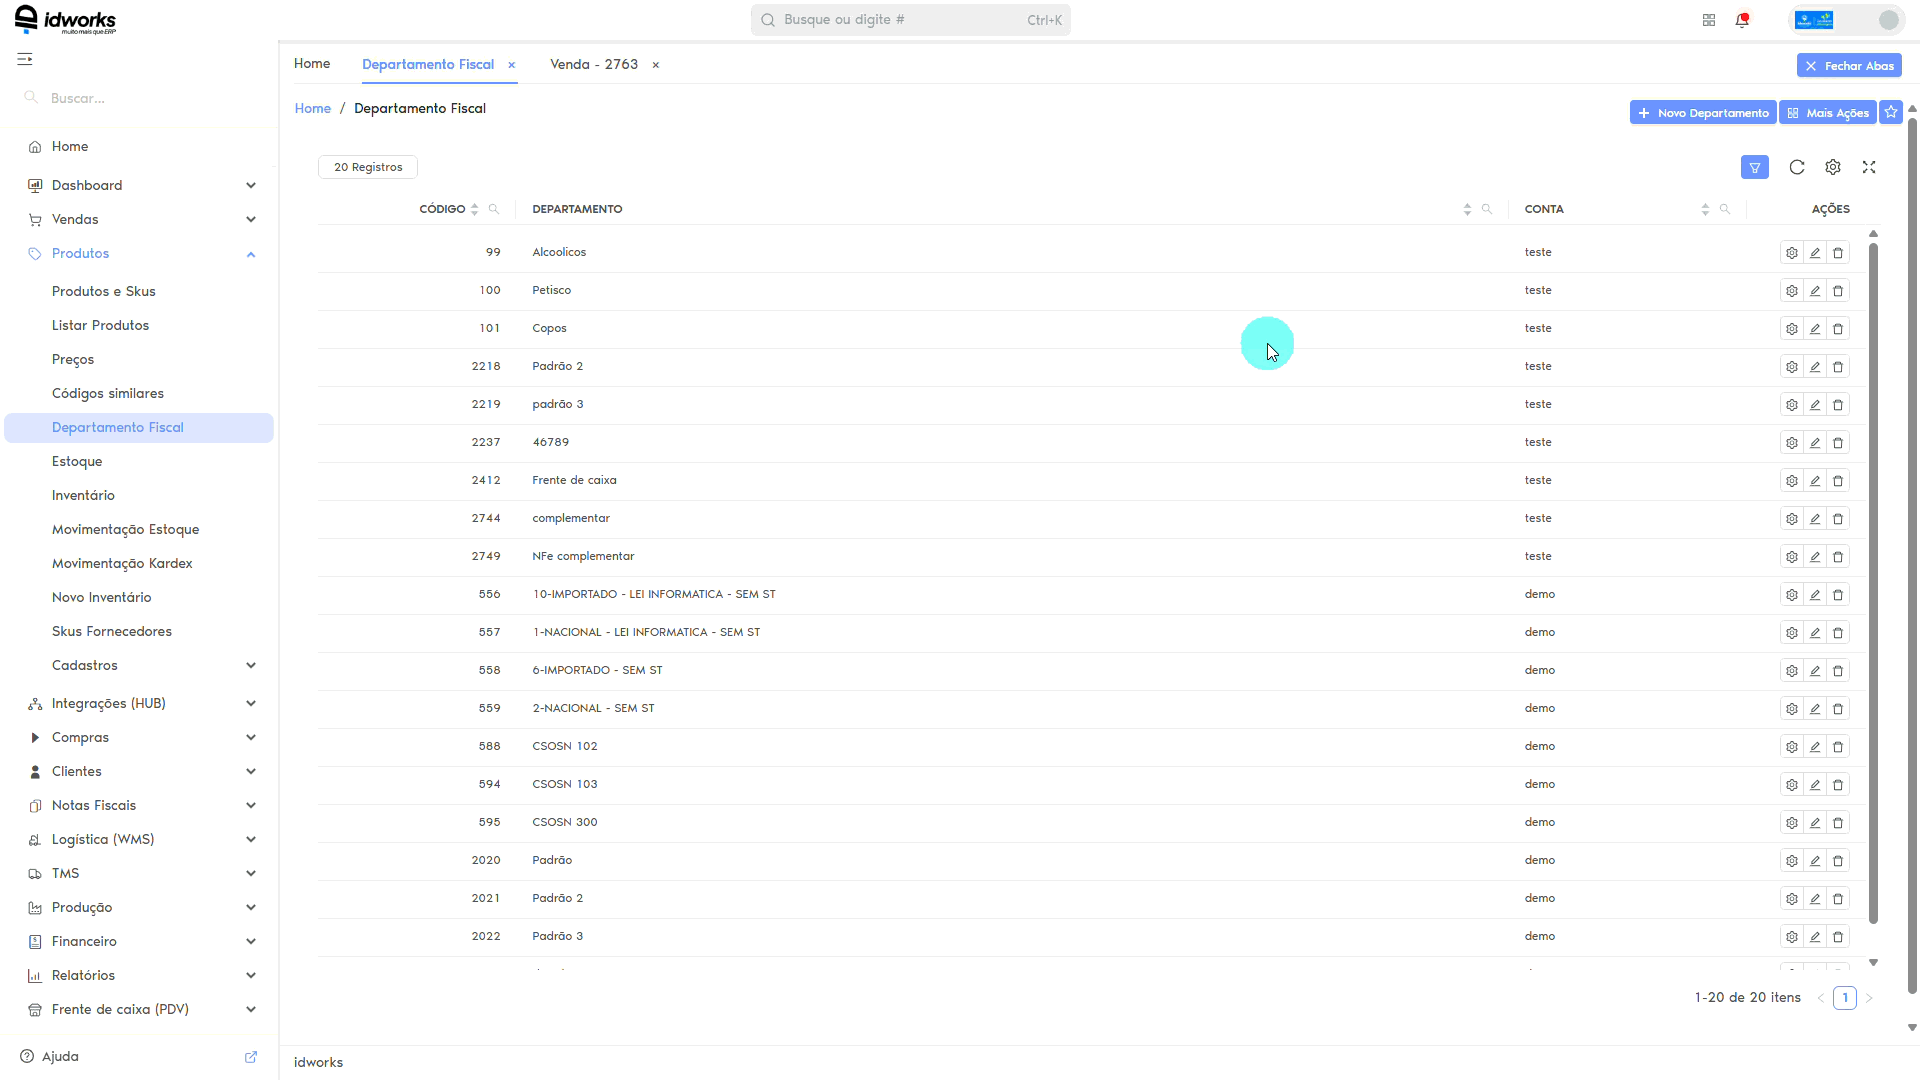Click the 1-20 de 20 itens text
1920x1080 pixels.
[x=1748, y=998]
